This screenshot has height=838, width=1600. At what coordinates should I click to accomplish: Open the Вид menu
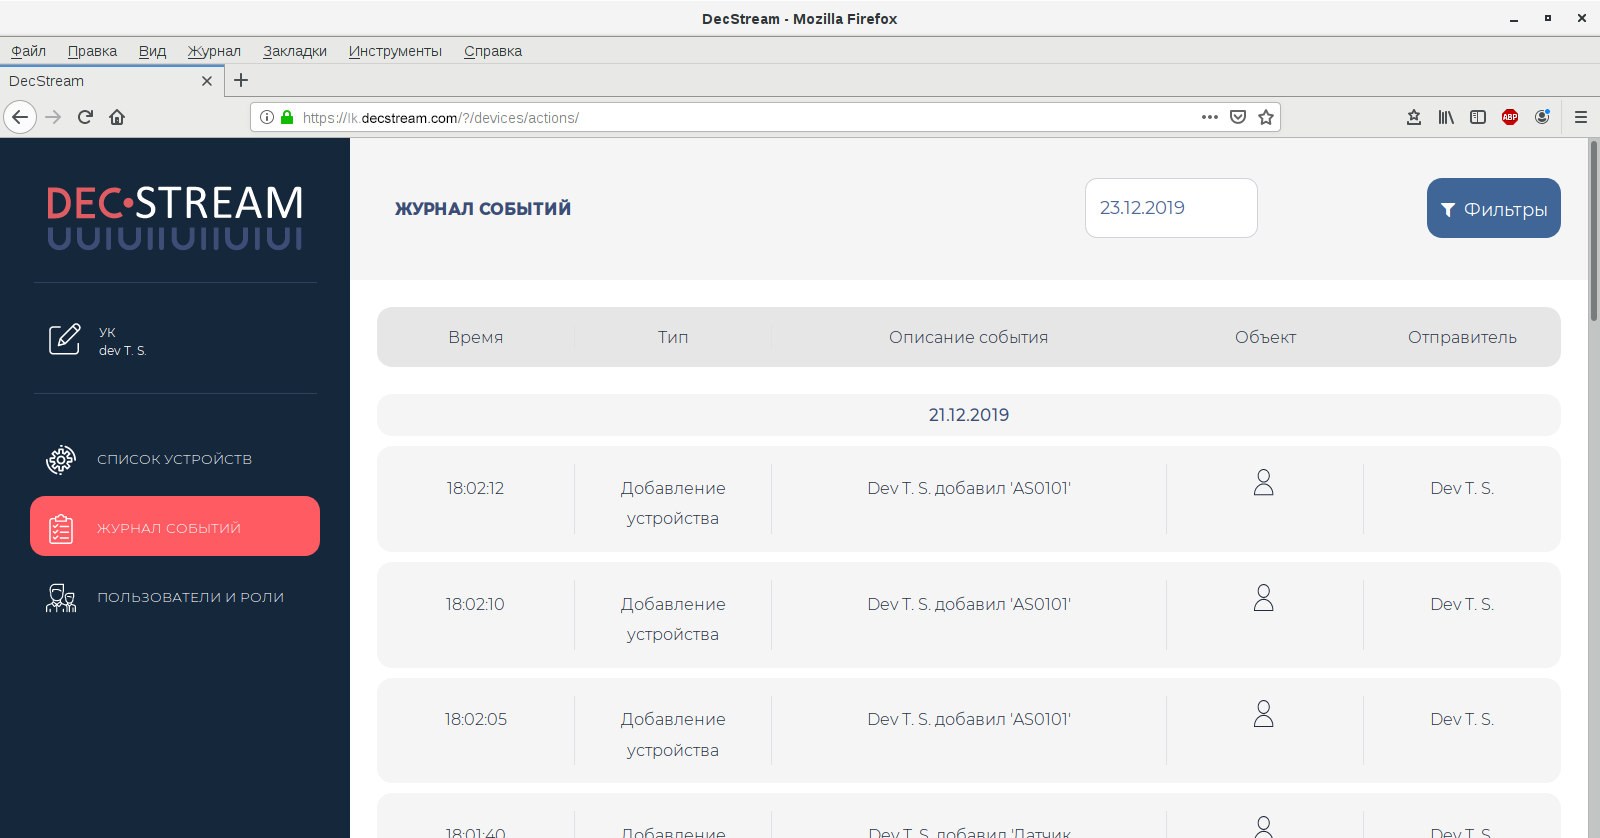(x=152, y=51)
